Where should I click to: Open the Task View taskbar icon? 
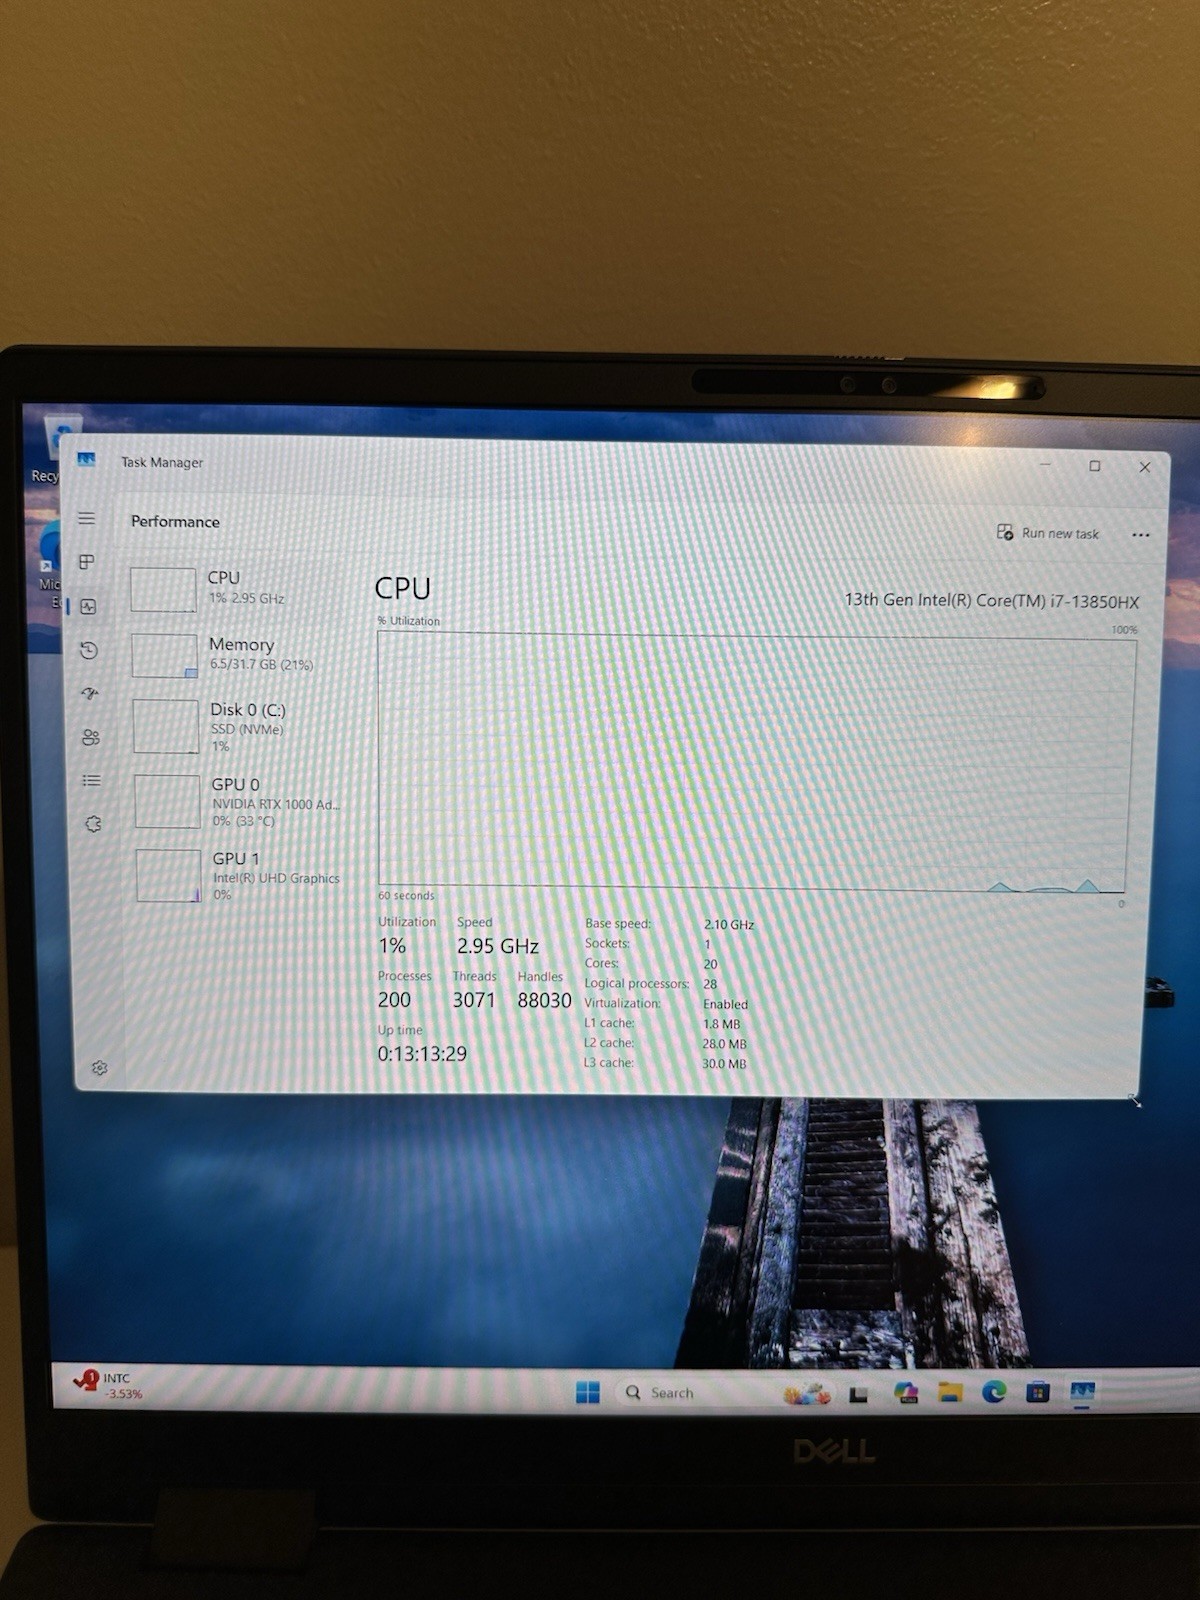click(x=858, y=1394)
